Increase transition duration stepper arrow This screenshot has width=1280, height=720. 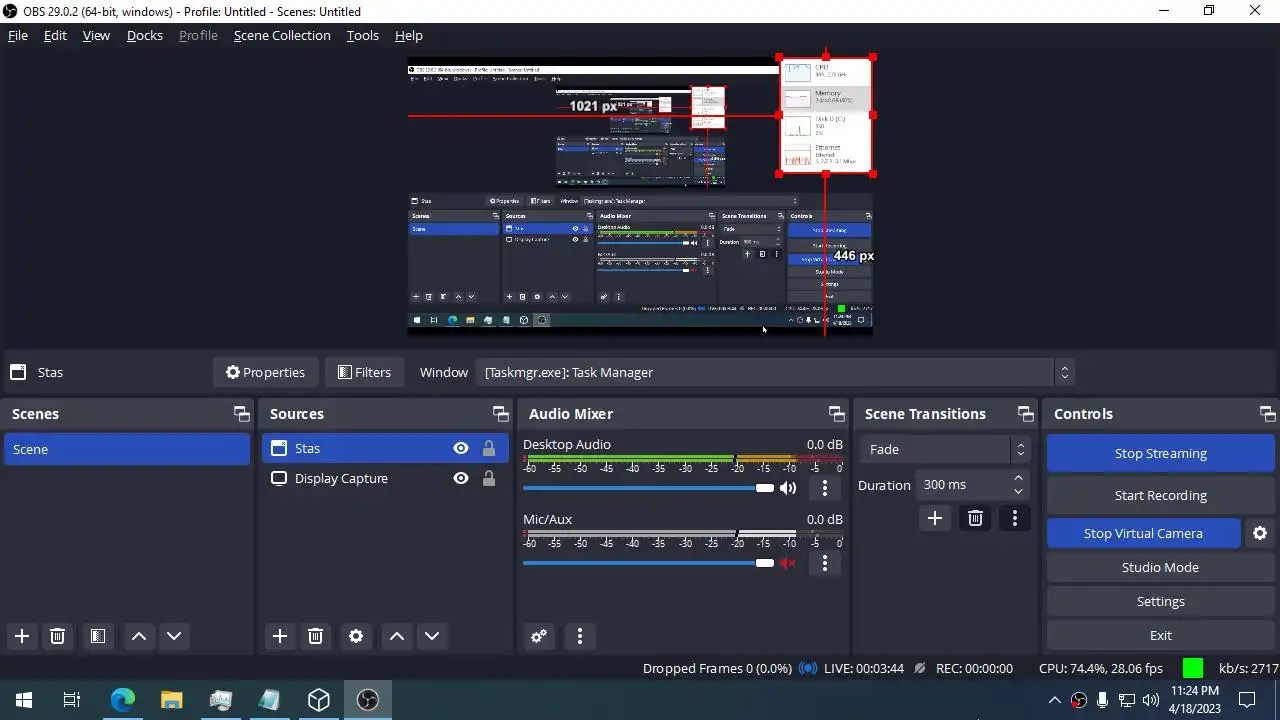click(x=1018, y=478)
